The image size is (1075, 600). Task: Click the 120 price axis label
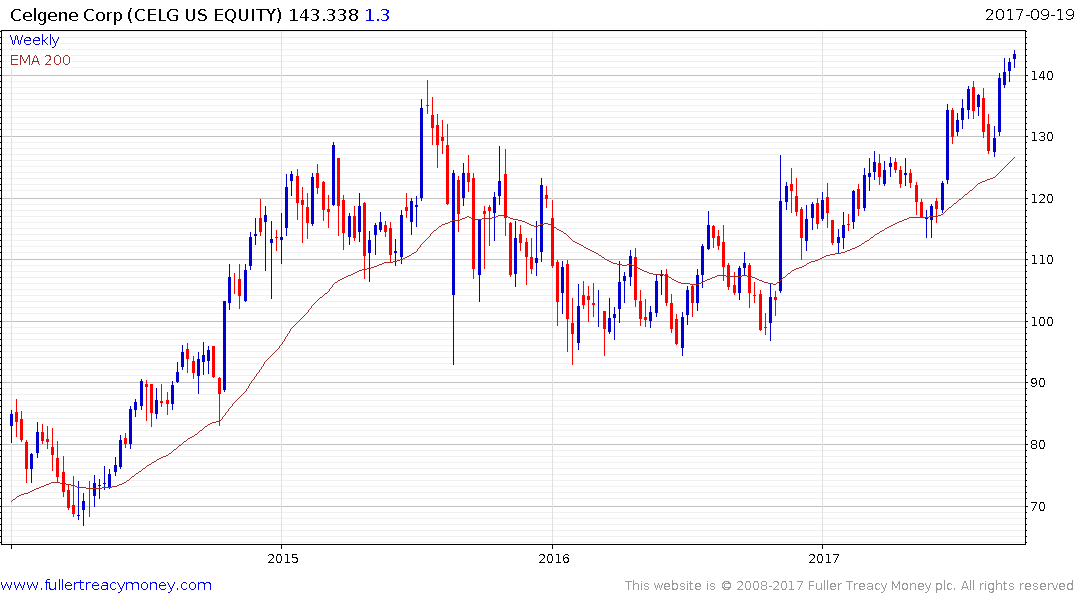tap(1042, 198)
